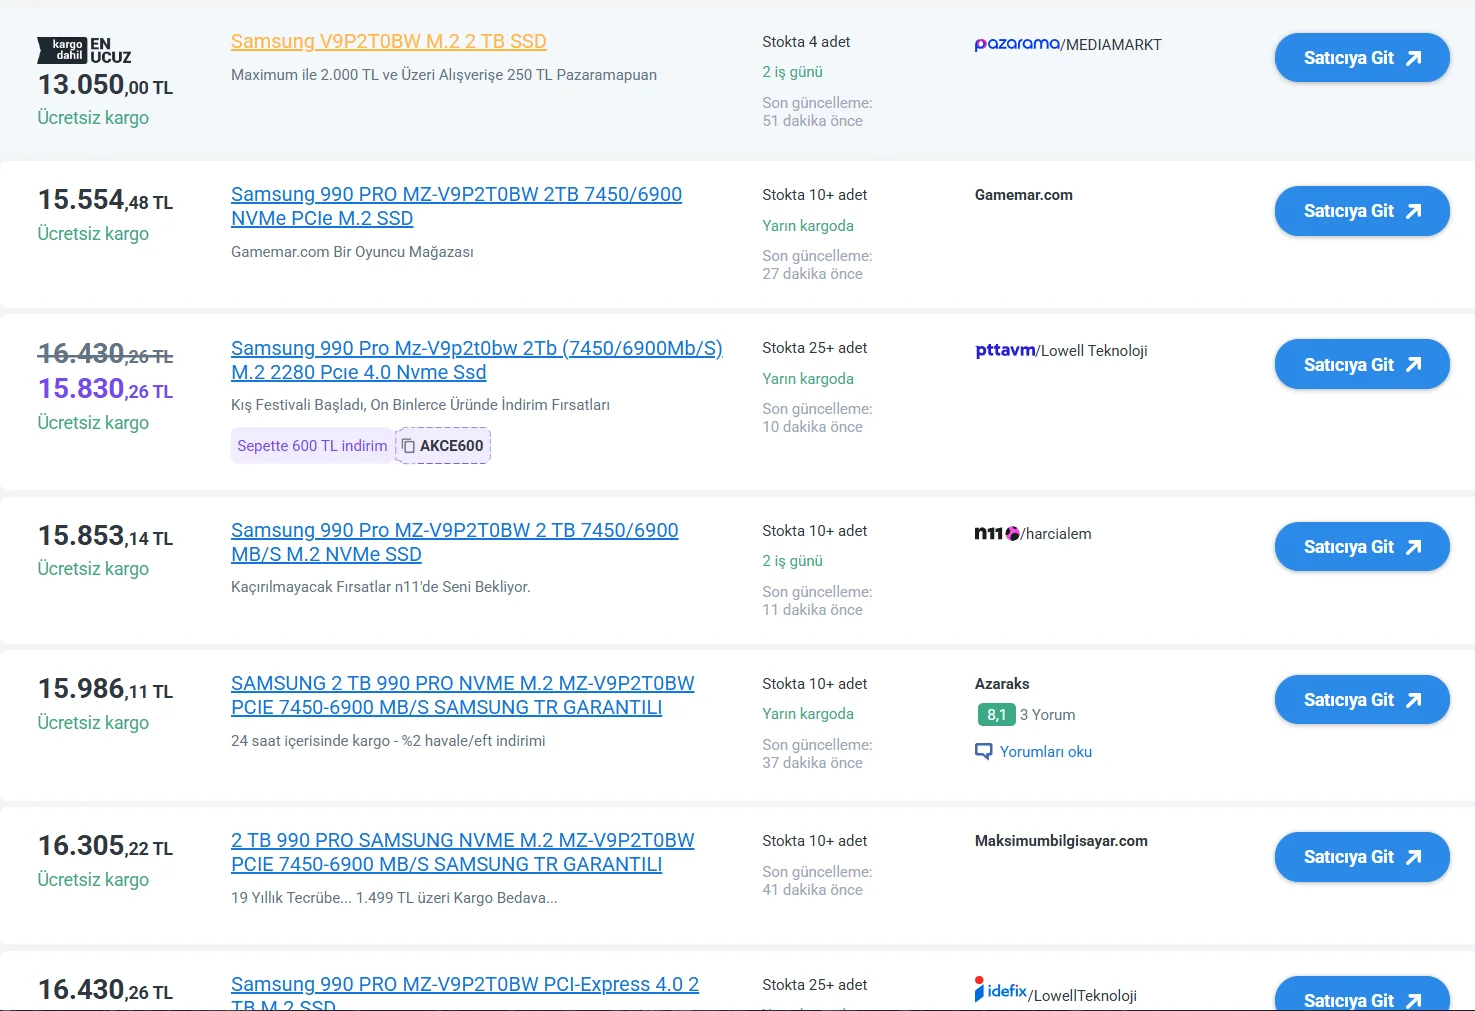Screen dimensions: 1475x1011
Task: Click the '41 dakika önce' update time
Action: [812, 890]
